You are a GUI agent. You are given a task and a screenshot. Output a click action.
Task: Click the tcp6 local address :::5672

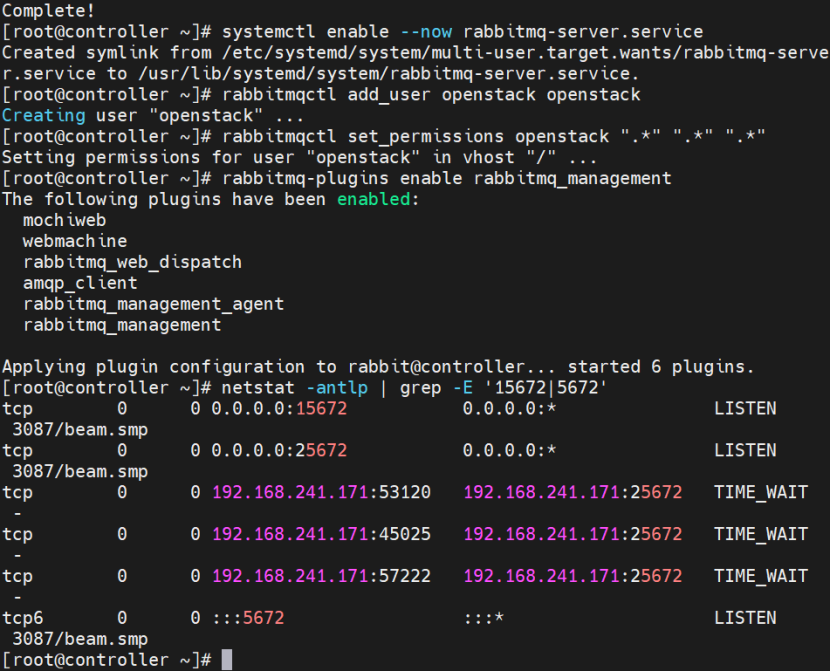[247, 618]
